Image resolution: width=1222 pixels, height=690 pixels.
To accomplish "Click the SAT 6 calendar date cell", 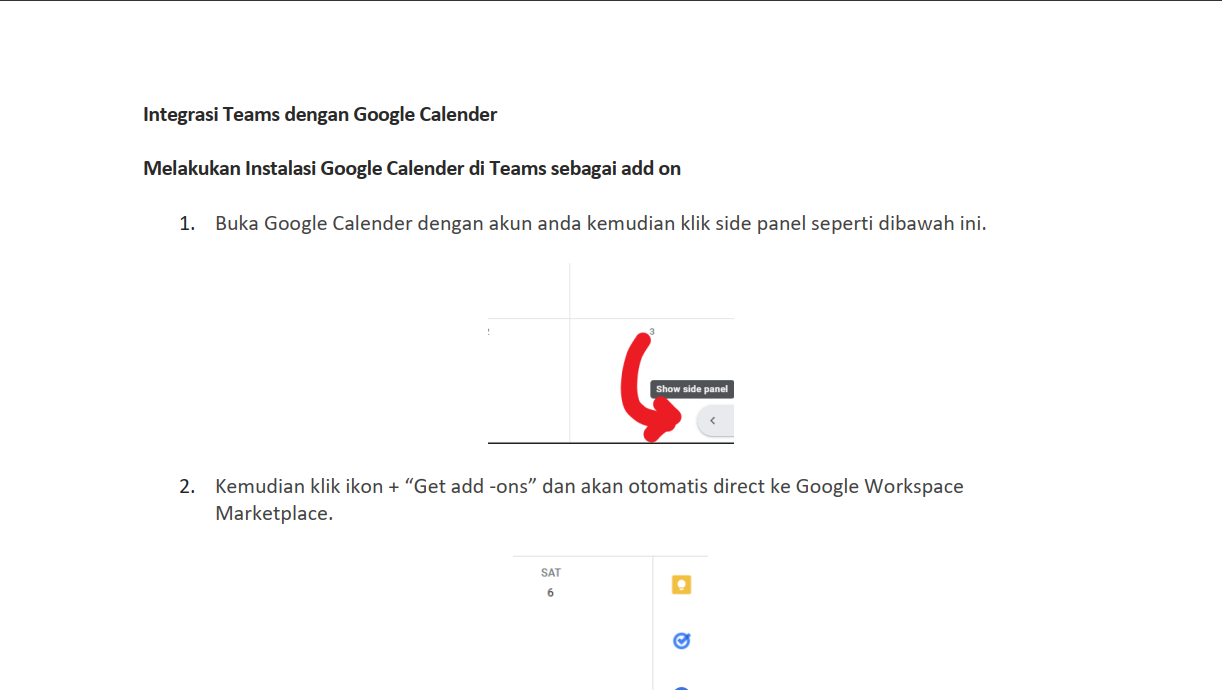I will [550, 583].
